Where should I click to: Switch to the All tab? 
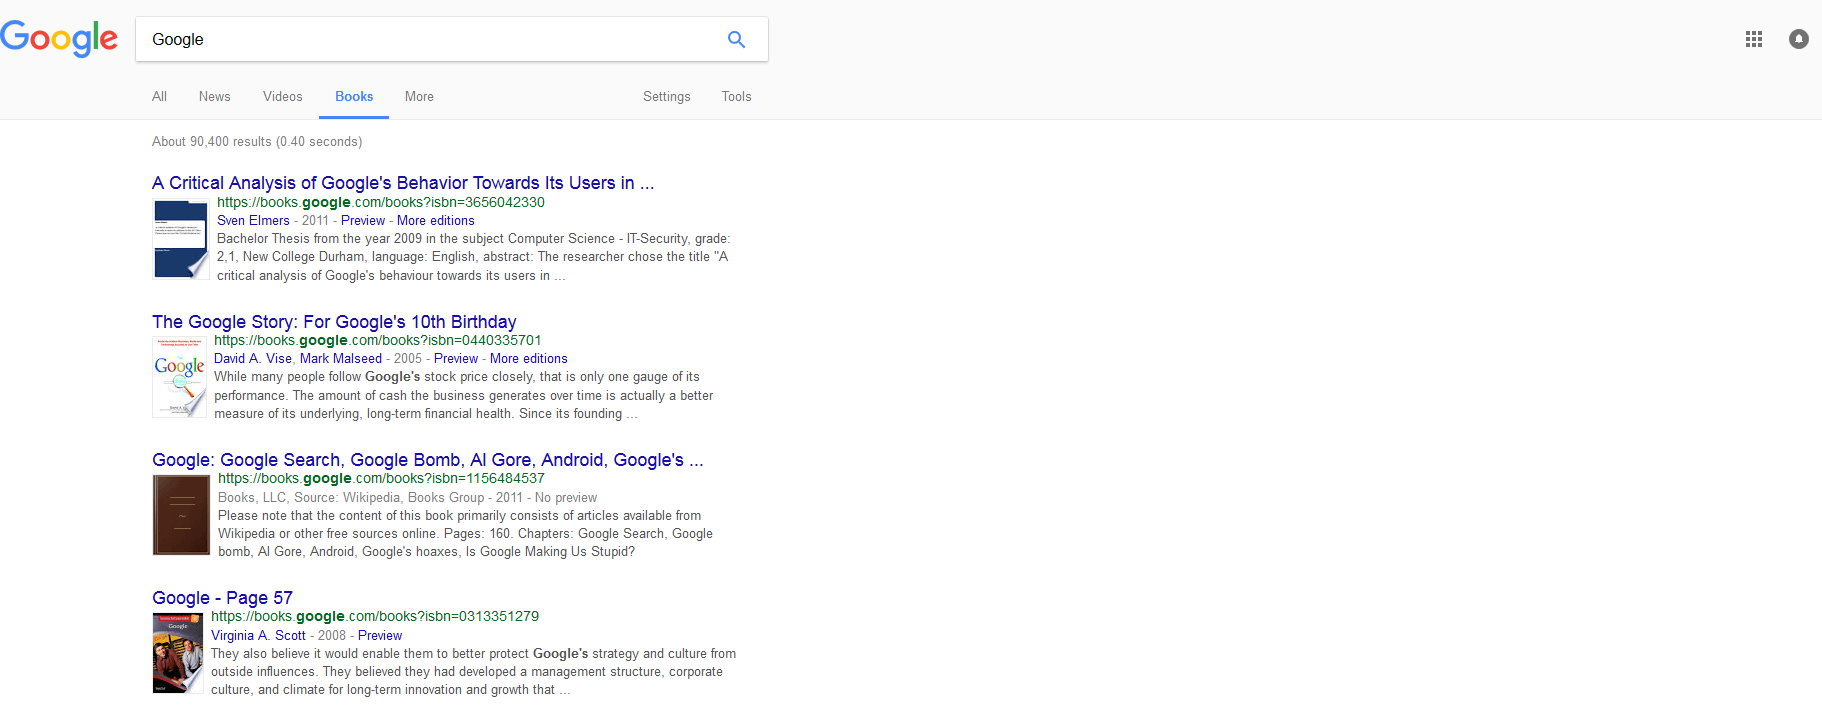tap(159, 97)
